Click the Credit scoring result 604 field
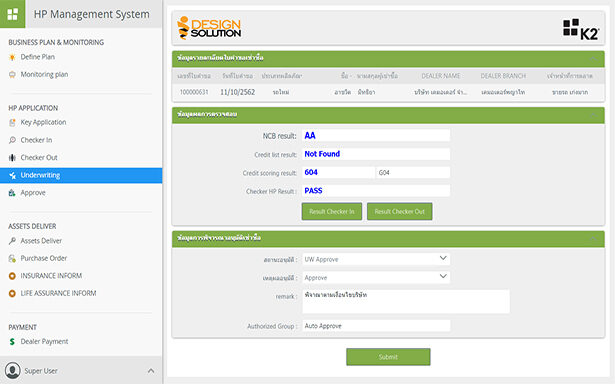Screen dimensions: 615x384 click(338, 172)
